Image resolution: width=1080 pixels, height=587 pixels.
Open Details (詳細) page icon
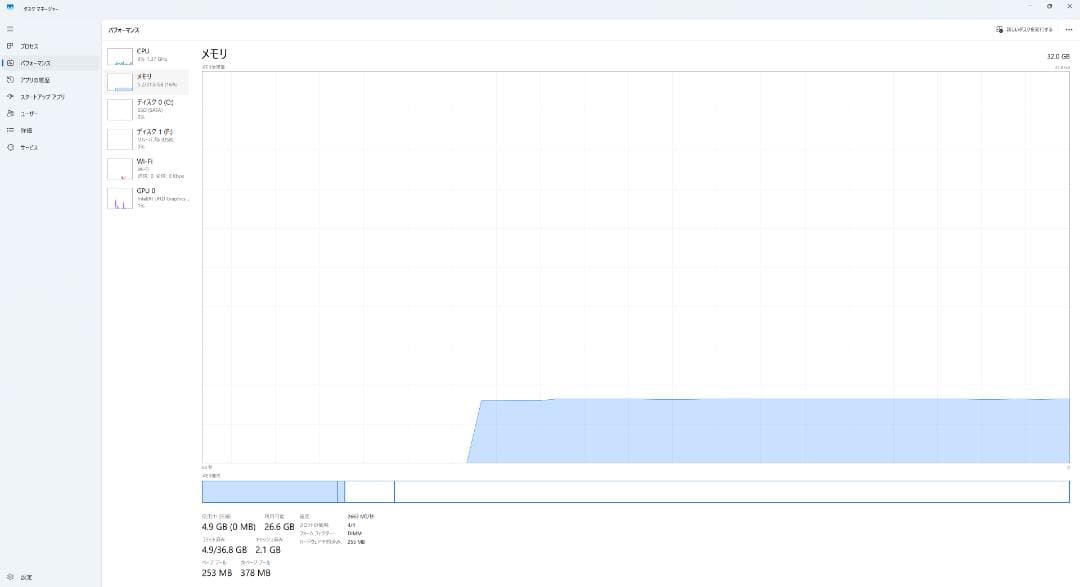click(x=10, y=131)
